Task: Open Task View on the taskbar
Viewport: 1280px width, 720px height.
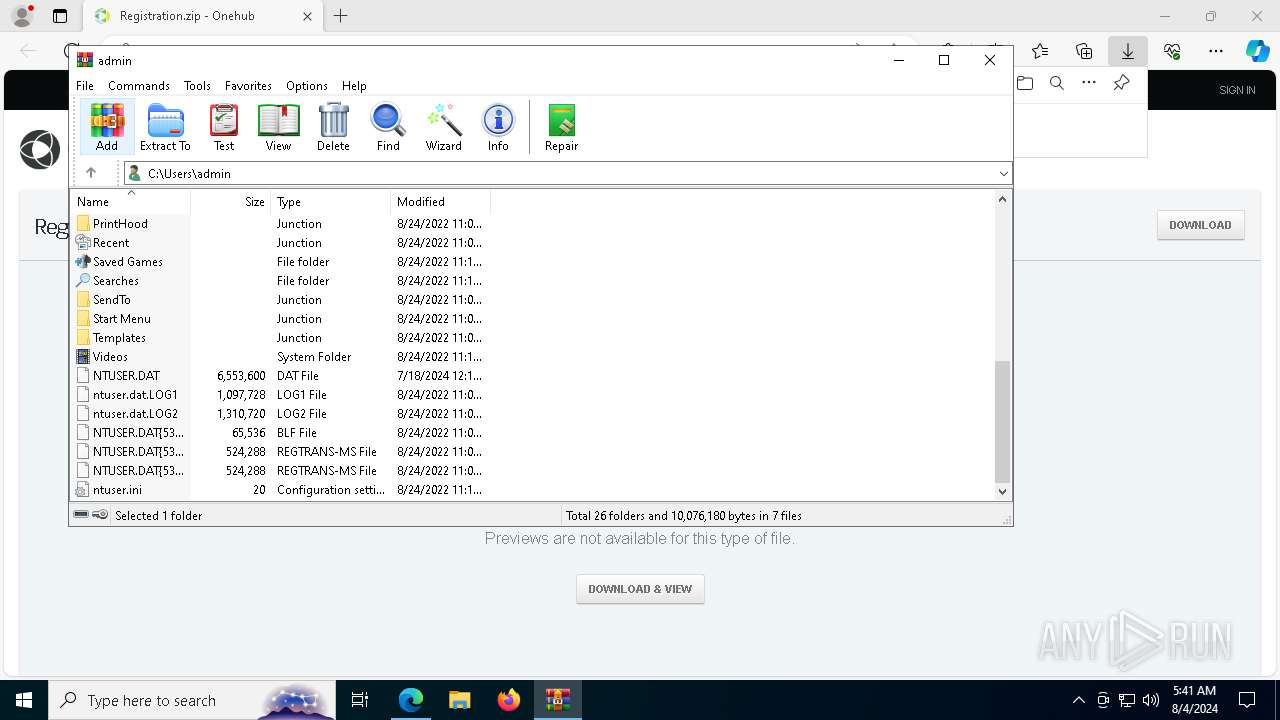Action: [x=360, y=700]
